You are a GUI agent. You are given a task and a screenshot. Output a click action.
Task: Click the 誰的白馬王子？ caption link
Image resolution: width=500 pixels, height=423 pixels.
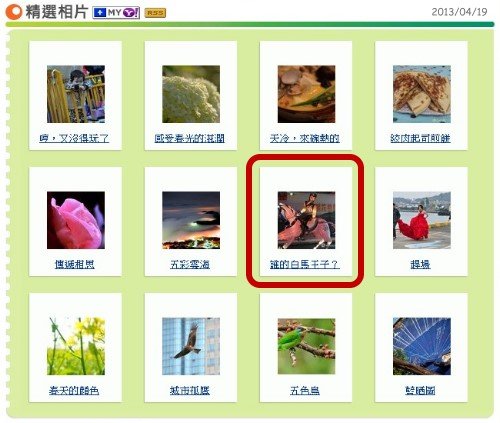click(x=305, y=264)
